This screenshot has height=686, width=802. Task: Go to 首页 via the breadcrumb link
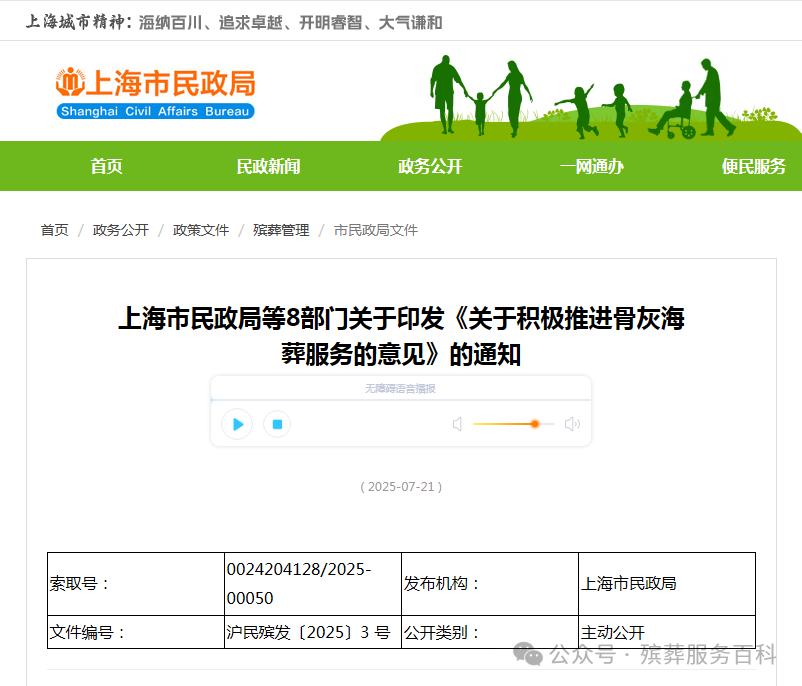coord(54,229)
